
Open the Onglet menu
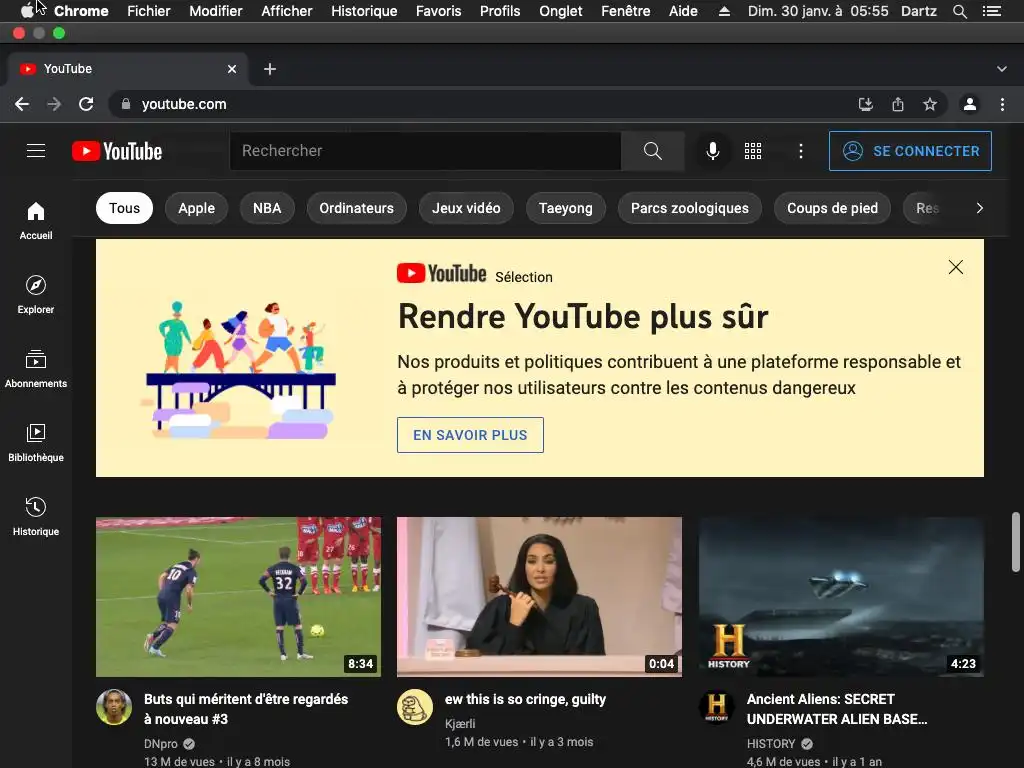[x=560, y=11]
